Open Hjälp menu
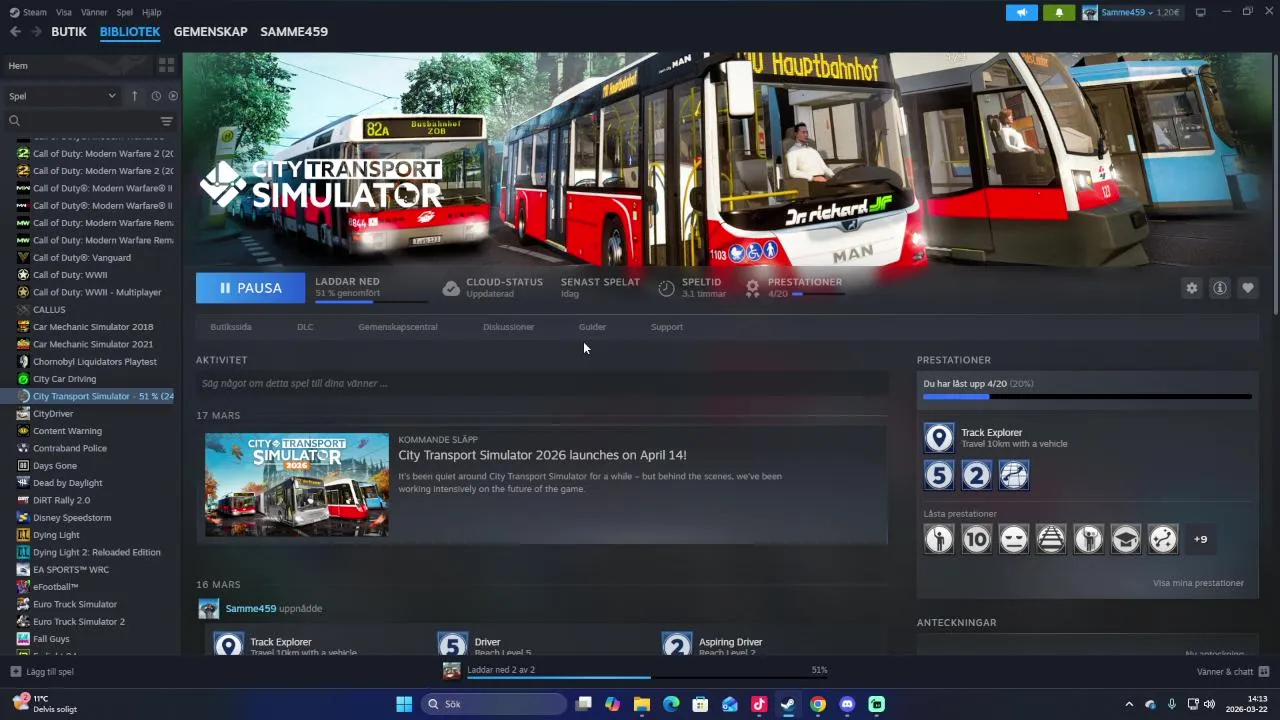 click(x=152, y=12)
